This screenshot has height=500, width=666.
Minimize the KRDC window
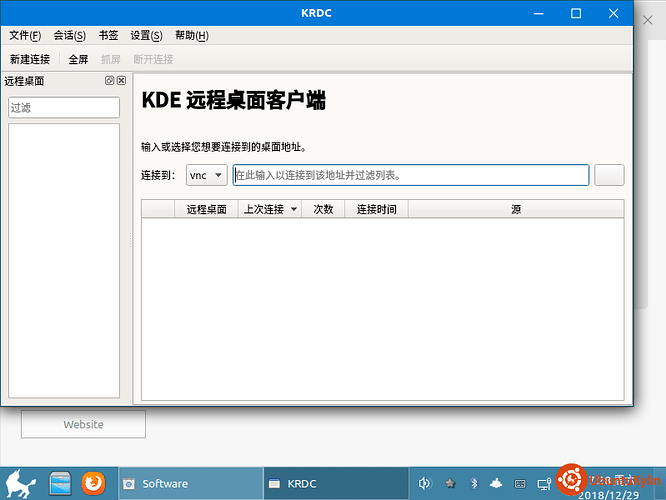click(x=539, y=14)
